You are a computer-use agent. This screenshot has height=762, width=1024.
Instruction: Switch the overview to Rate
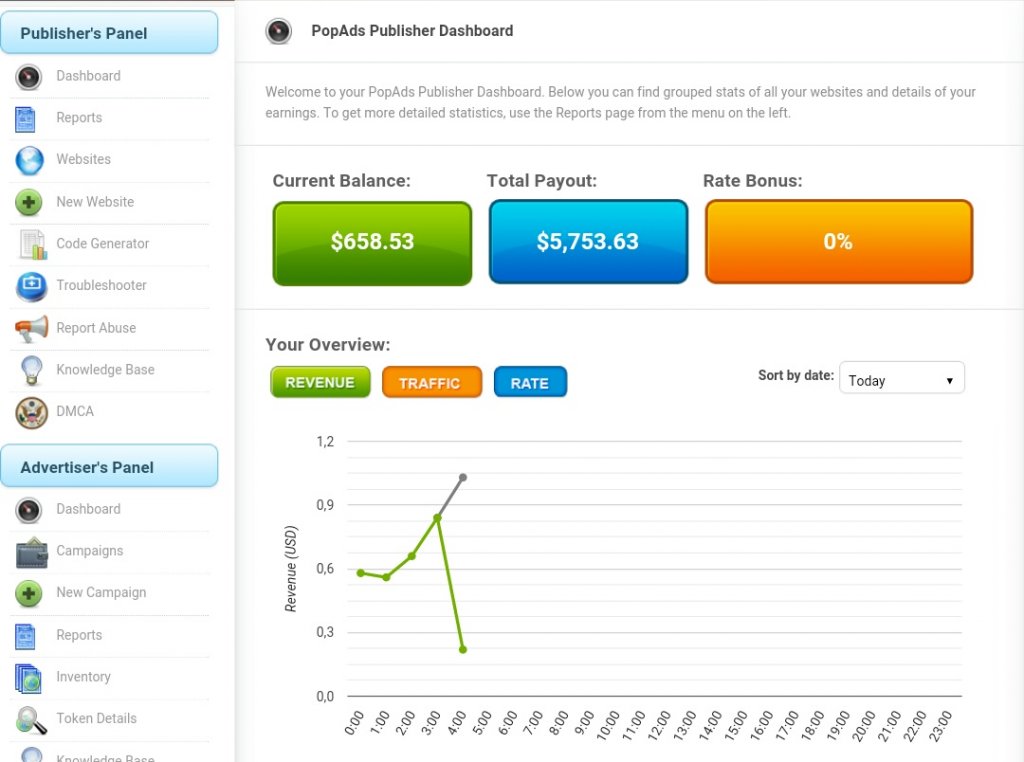click(x=530, y=382)
